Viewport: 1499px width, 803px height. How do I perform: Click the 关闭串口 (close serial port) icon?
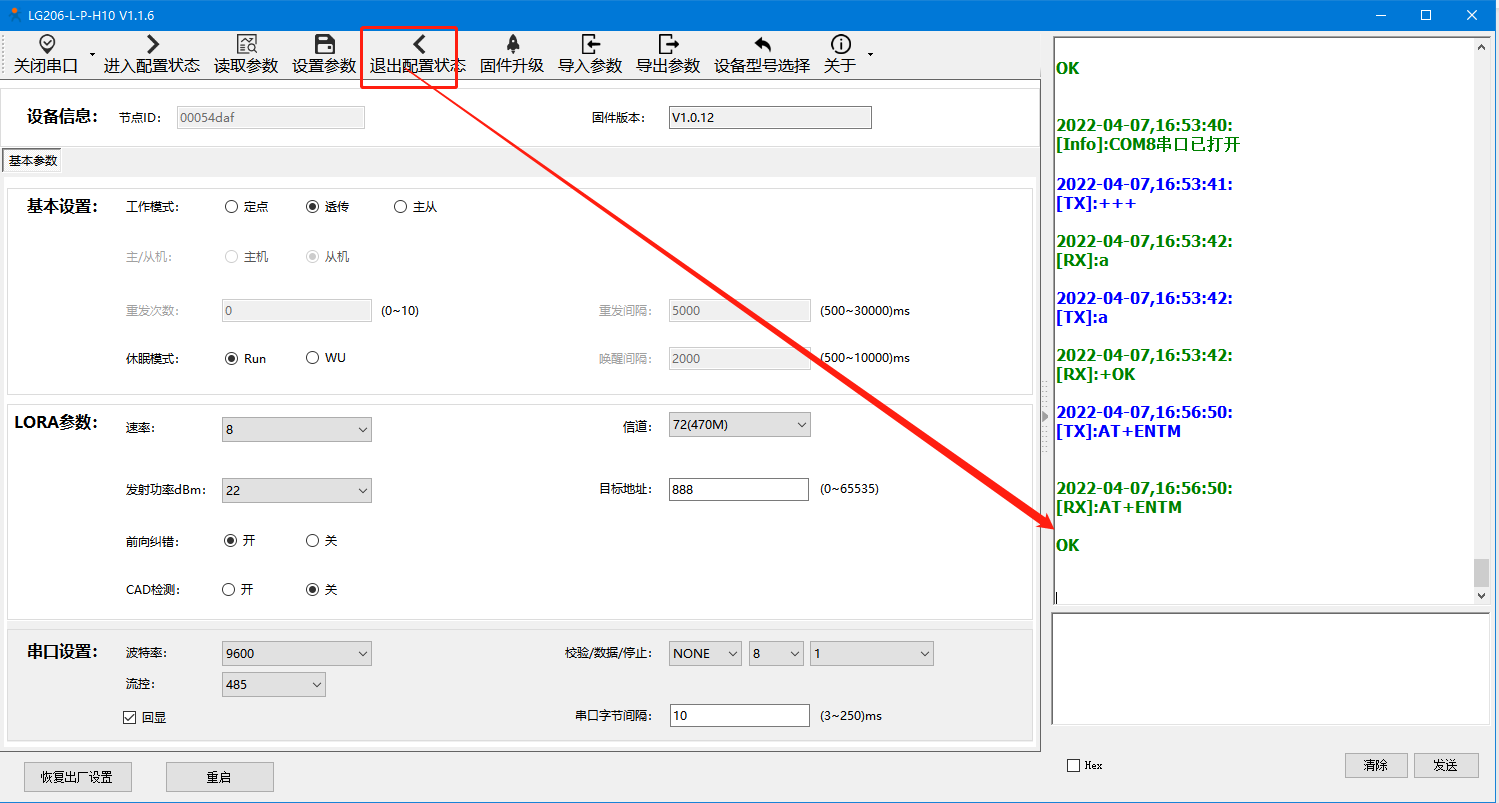[x=46, y=44]
